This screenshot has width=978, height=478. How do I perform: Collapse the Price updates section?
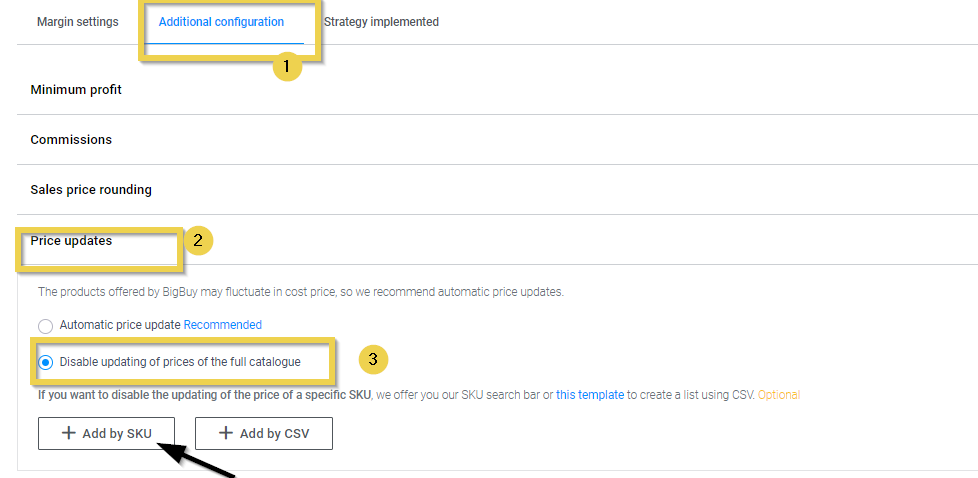tap(71, 241)
